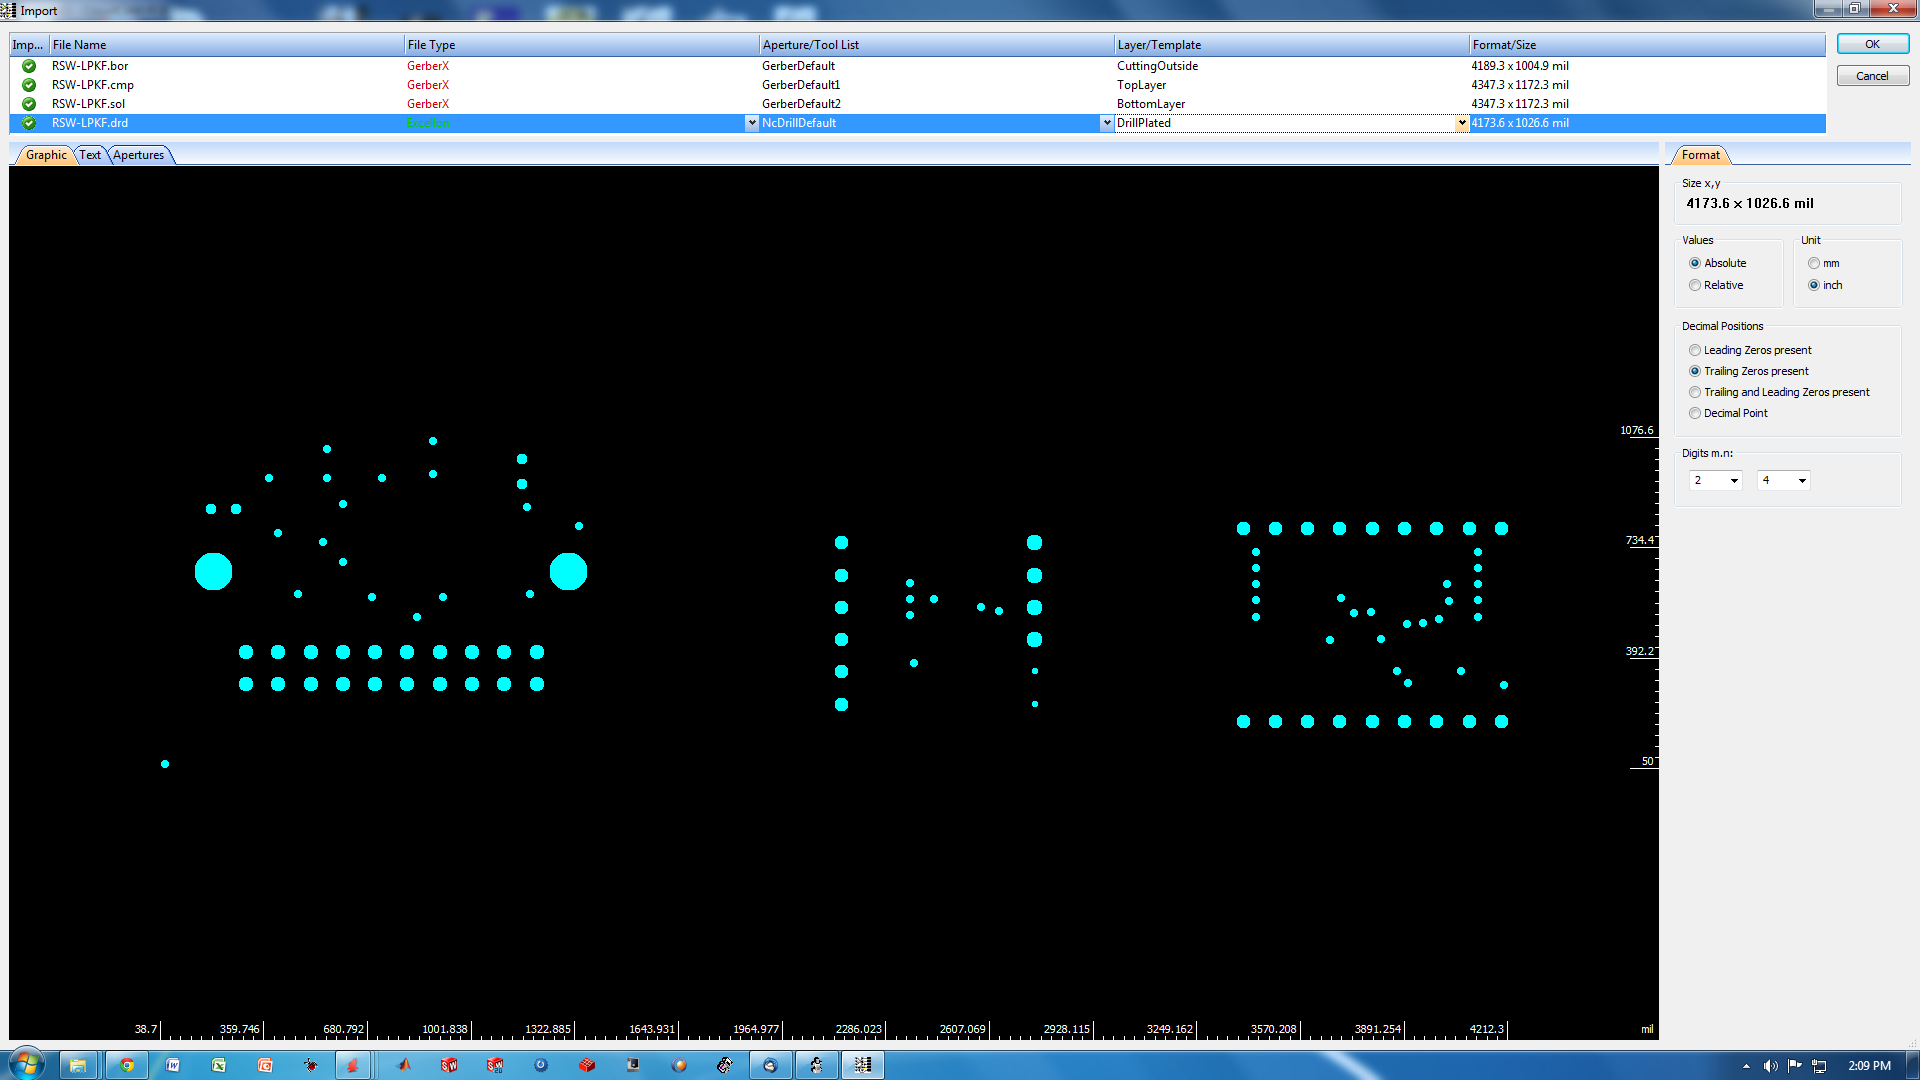Viewport: 1920px width, 1080px height.
Task: Switch to the Apertures tab
Action: 138,155
